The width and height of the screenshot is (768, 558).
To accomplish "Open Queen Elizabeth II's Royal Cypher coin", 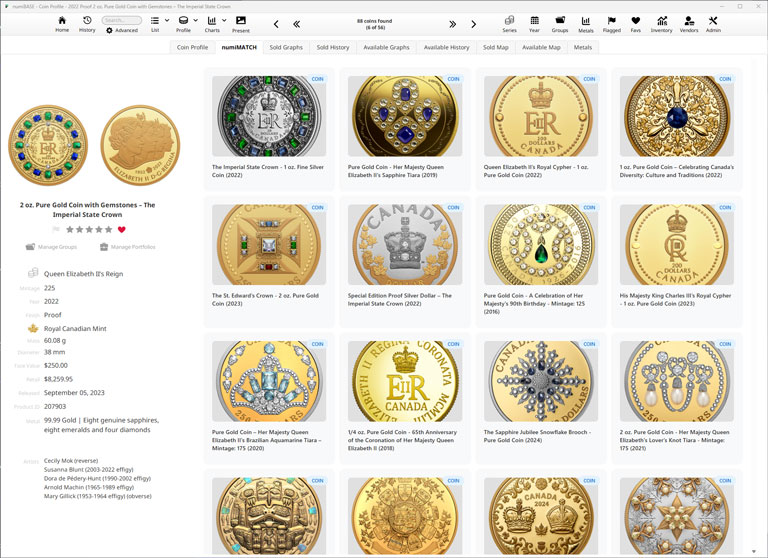I will pos(541,129).
